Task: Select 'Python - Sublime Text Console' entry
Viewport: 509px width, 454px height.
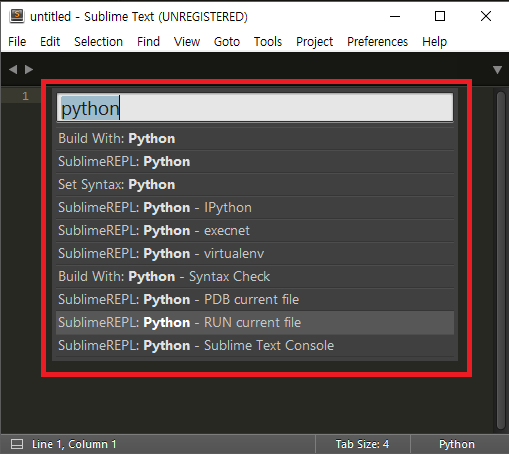Action: pyautogui.click(x=255, y=346)
